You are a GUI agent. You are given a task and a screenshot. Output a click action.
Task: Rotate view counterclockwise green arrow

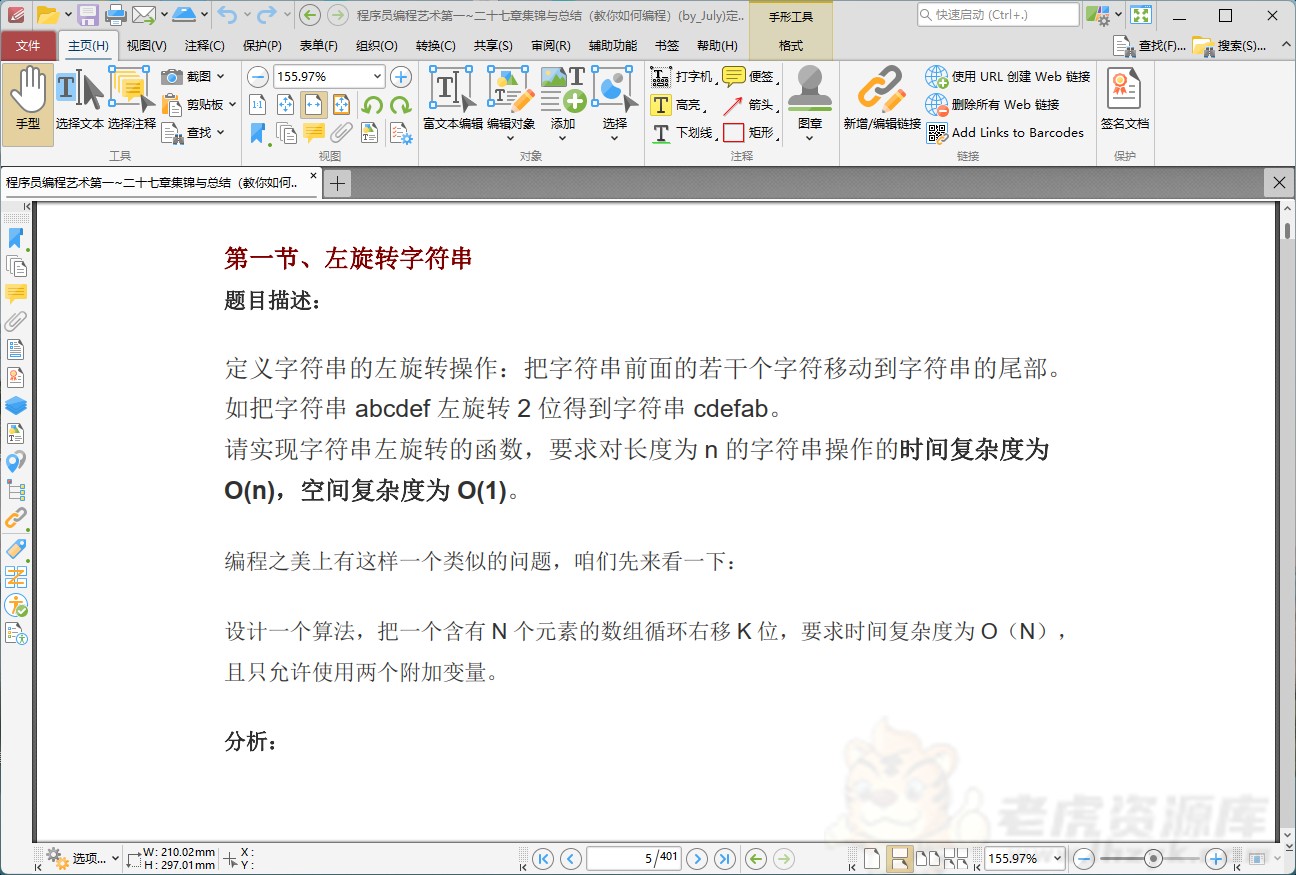(x=372, y=105)
